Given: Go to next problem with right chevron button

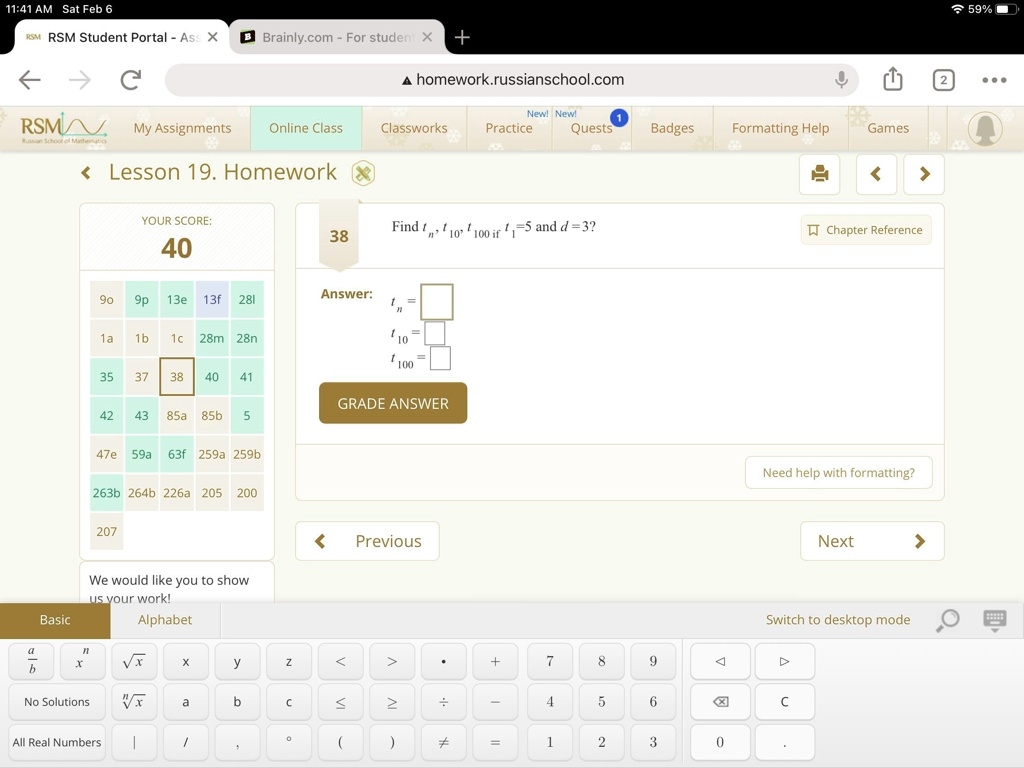Looking at the screenshot, I should 924,174.
